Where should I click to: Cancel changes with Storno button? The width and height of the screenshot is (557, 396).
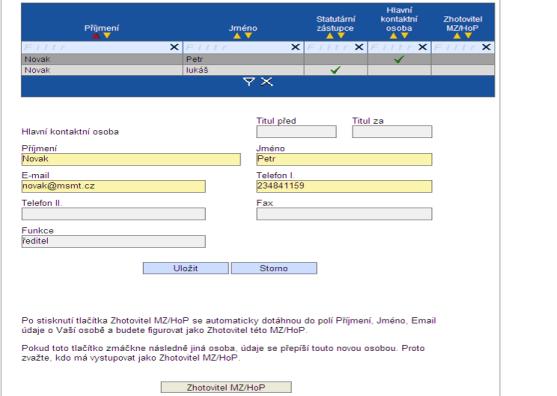274,268
